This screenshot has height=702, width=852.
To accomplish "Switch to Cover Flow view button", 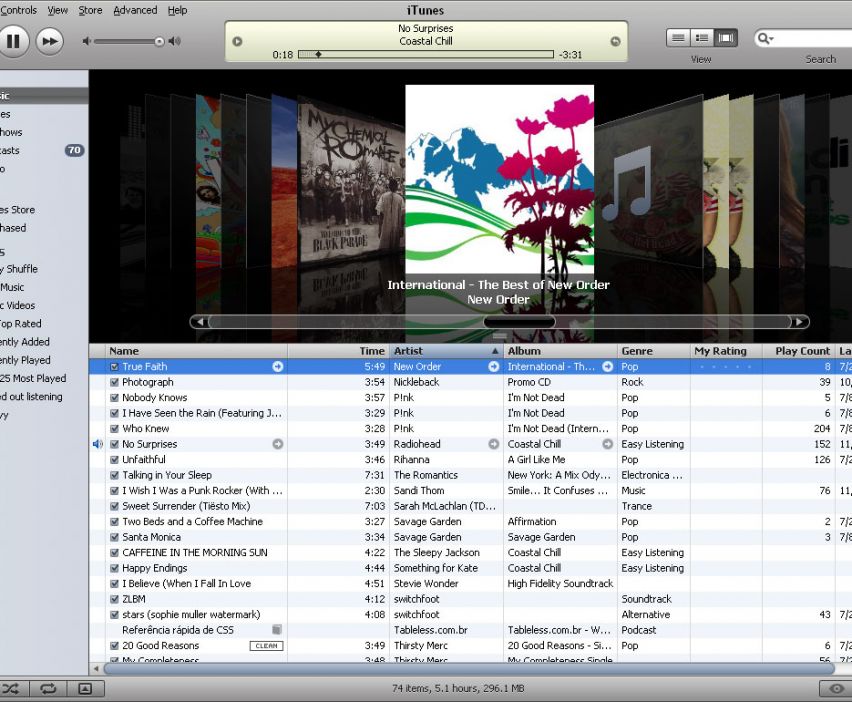I will tap(726, 38).
